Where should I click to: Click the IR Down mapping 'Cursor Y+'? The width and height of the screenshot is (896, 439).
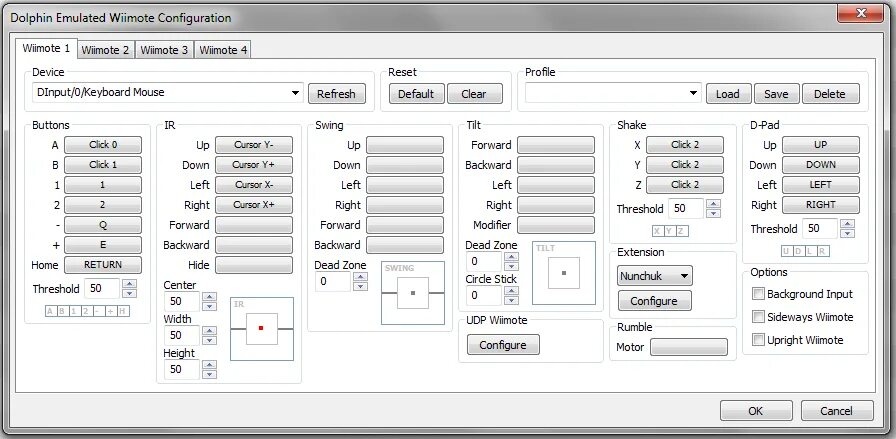(254, 165)
